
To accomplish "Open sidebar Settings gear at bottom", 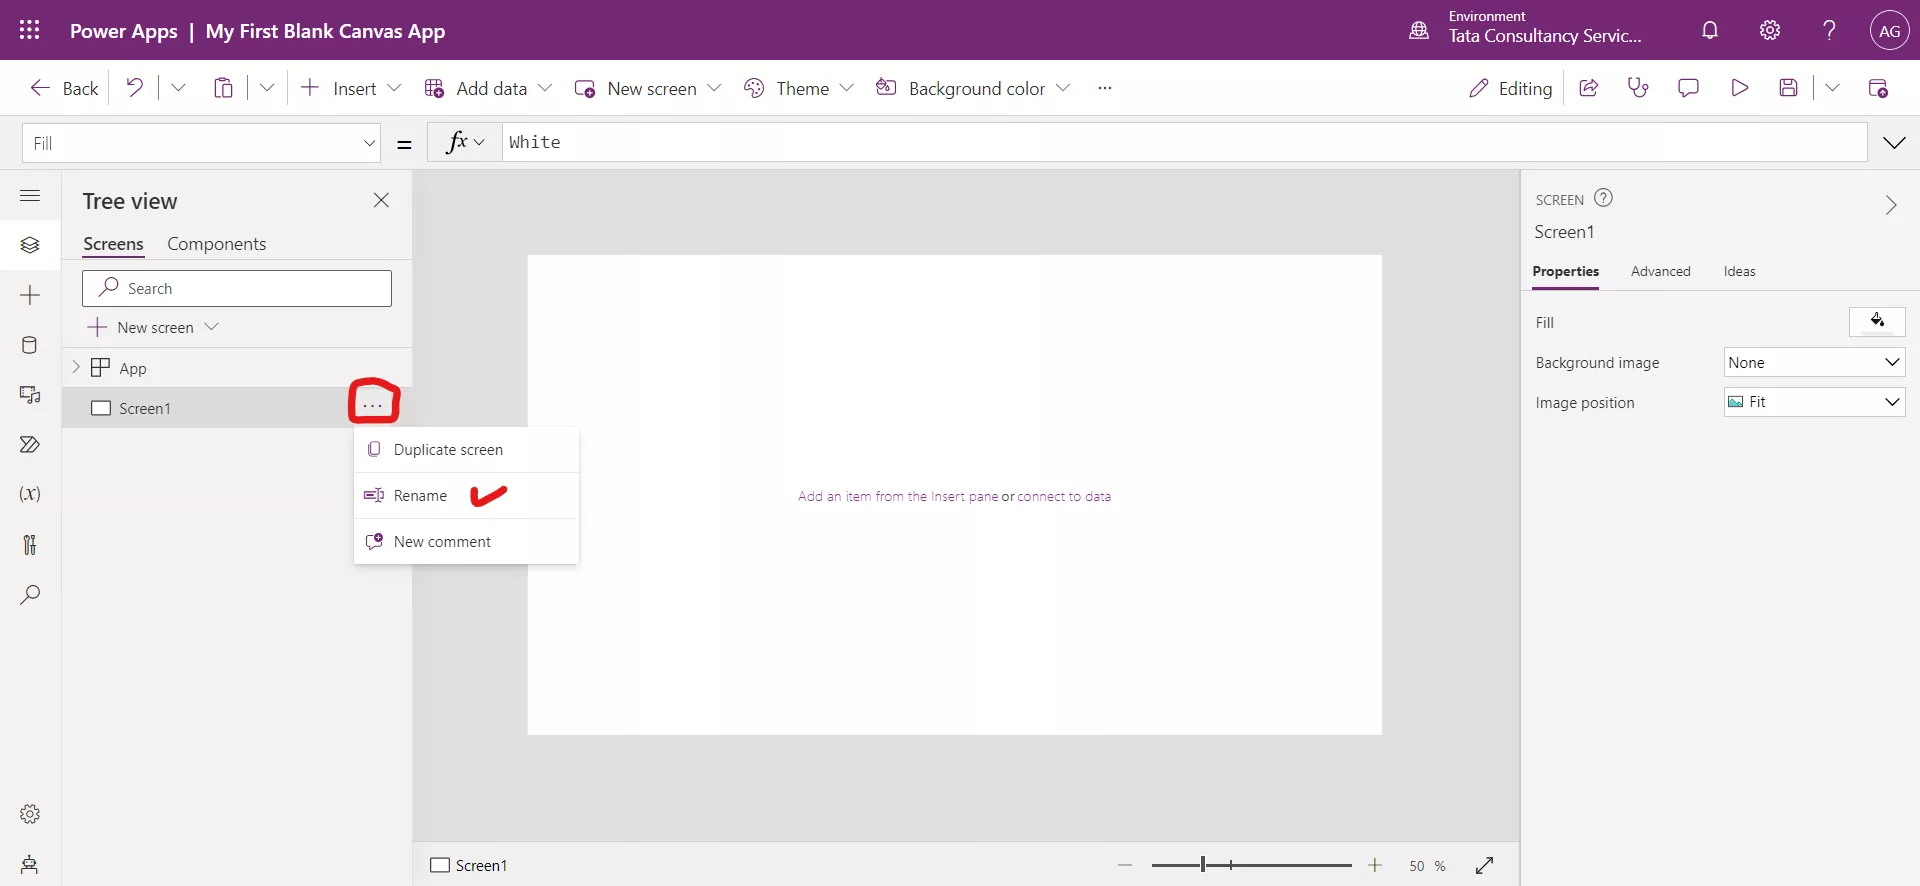I will tap(30, 814).
